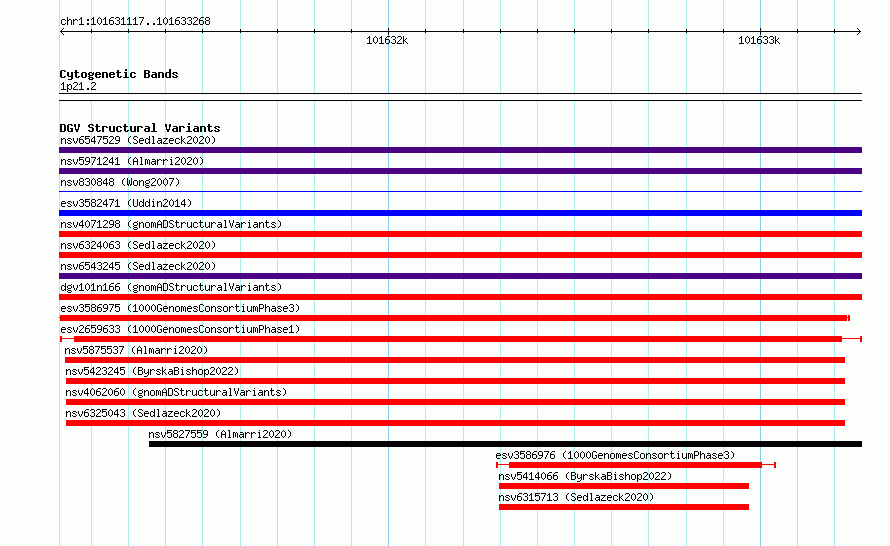Select the red bar under esv2659633
This screenshot has width=890, height=546.
460,339
